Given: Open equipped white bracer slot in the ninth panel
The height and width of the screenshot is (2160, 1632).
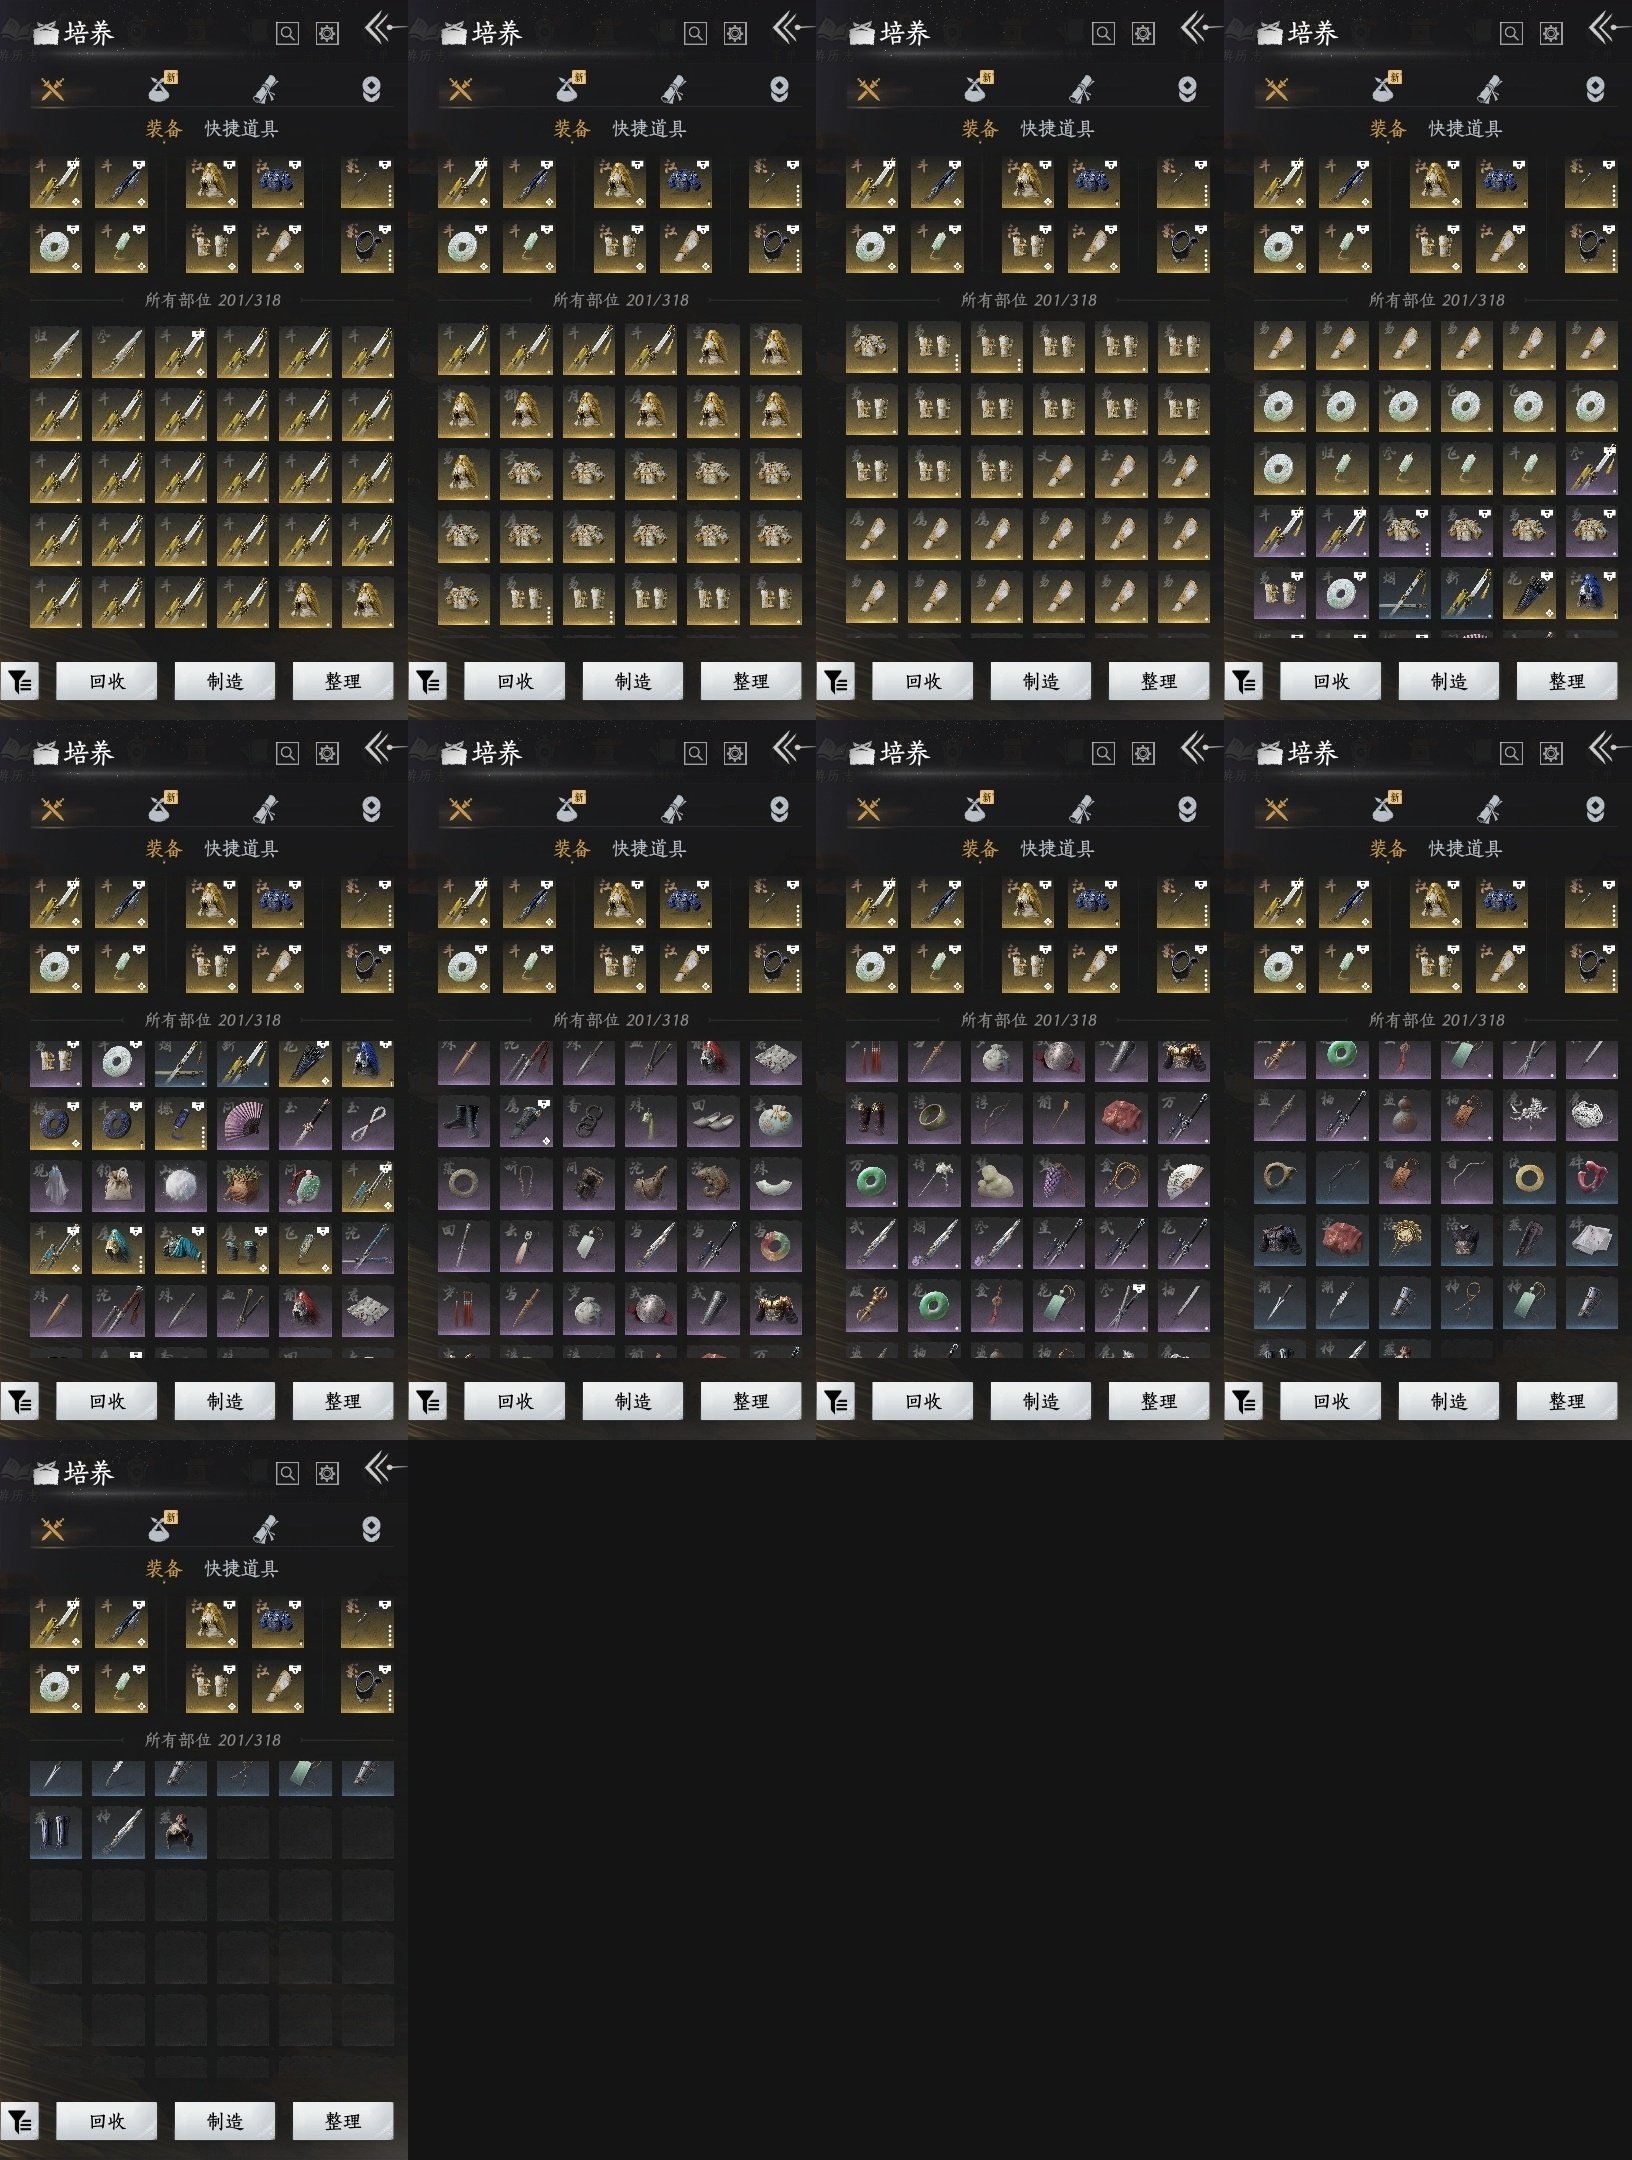Looking at the screenshot, I should [x=278, y=1688].
